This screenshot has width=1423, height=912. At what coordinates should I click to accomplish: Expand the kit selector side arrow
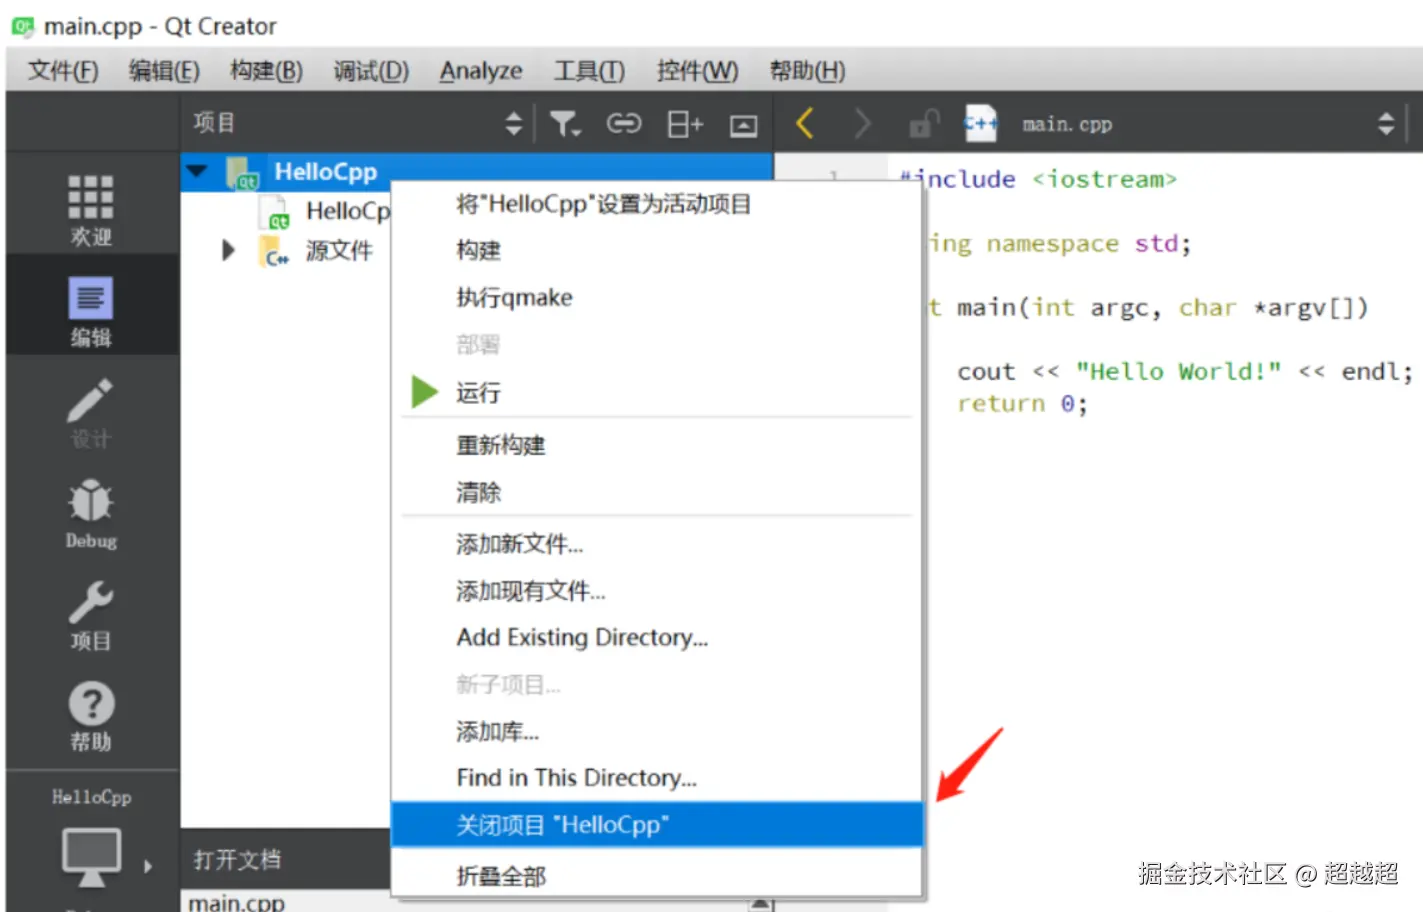point(148,866)
